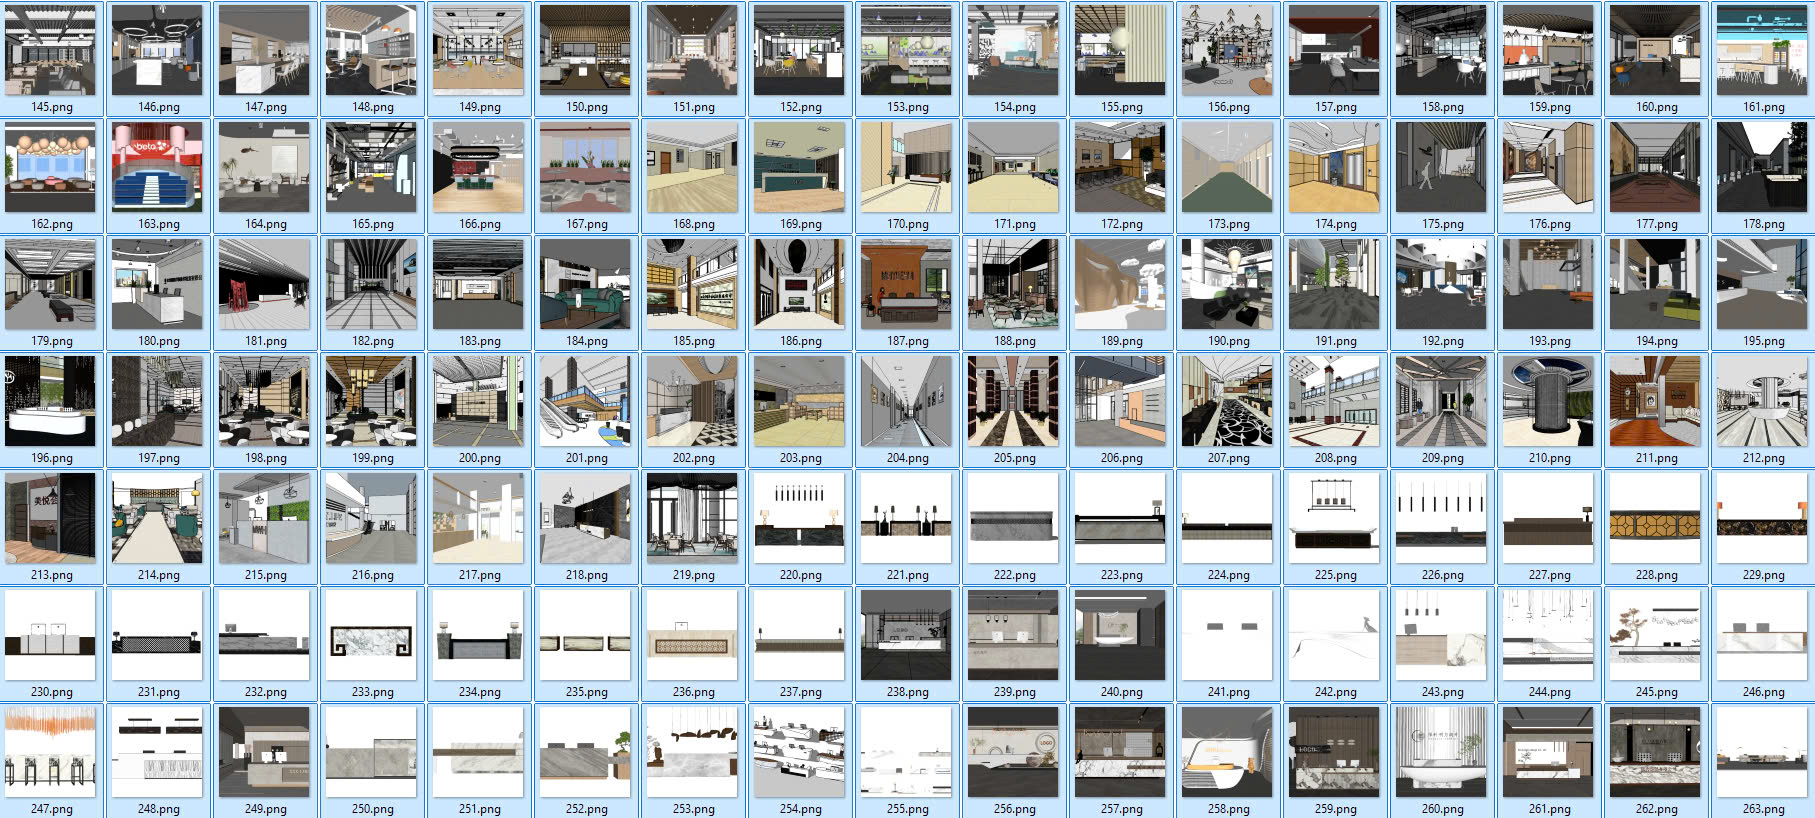The image size is (1815, 818).
Task: Select the 219.png image
Action: [693, 519]
